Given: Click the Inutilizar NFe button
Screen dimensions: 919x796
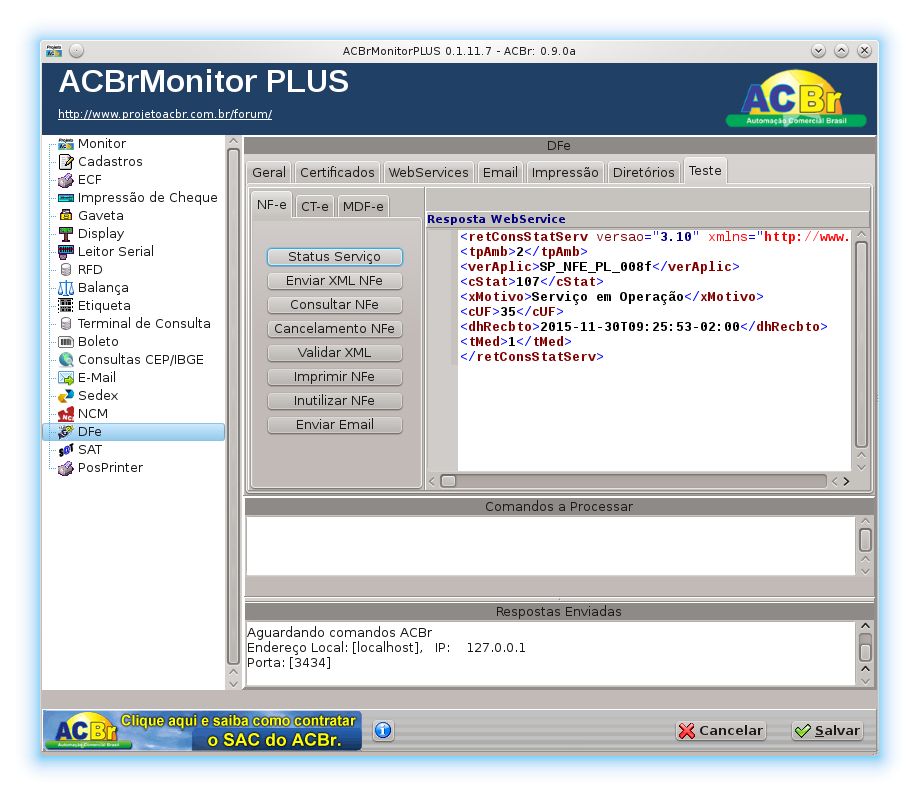Looking at the screenshot, I should [335, 401].
